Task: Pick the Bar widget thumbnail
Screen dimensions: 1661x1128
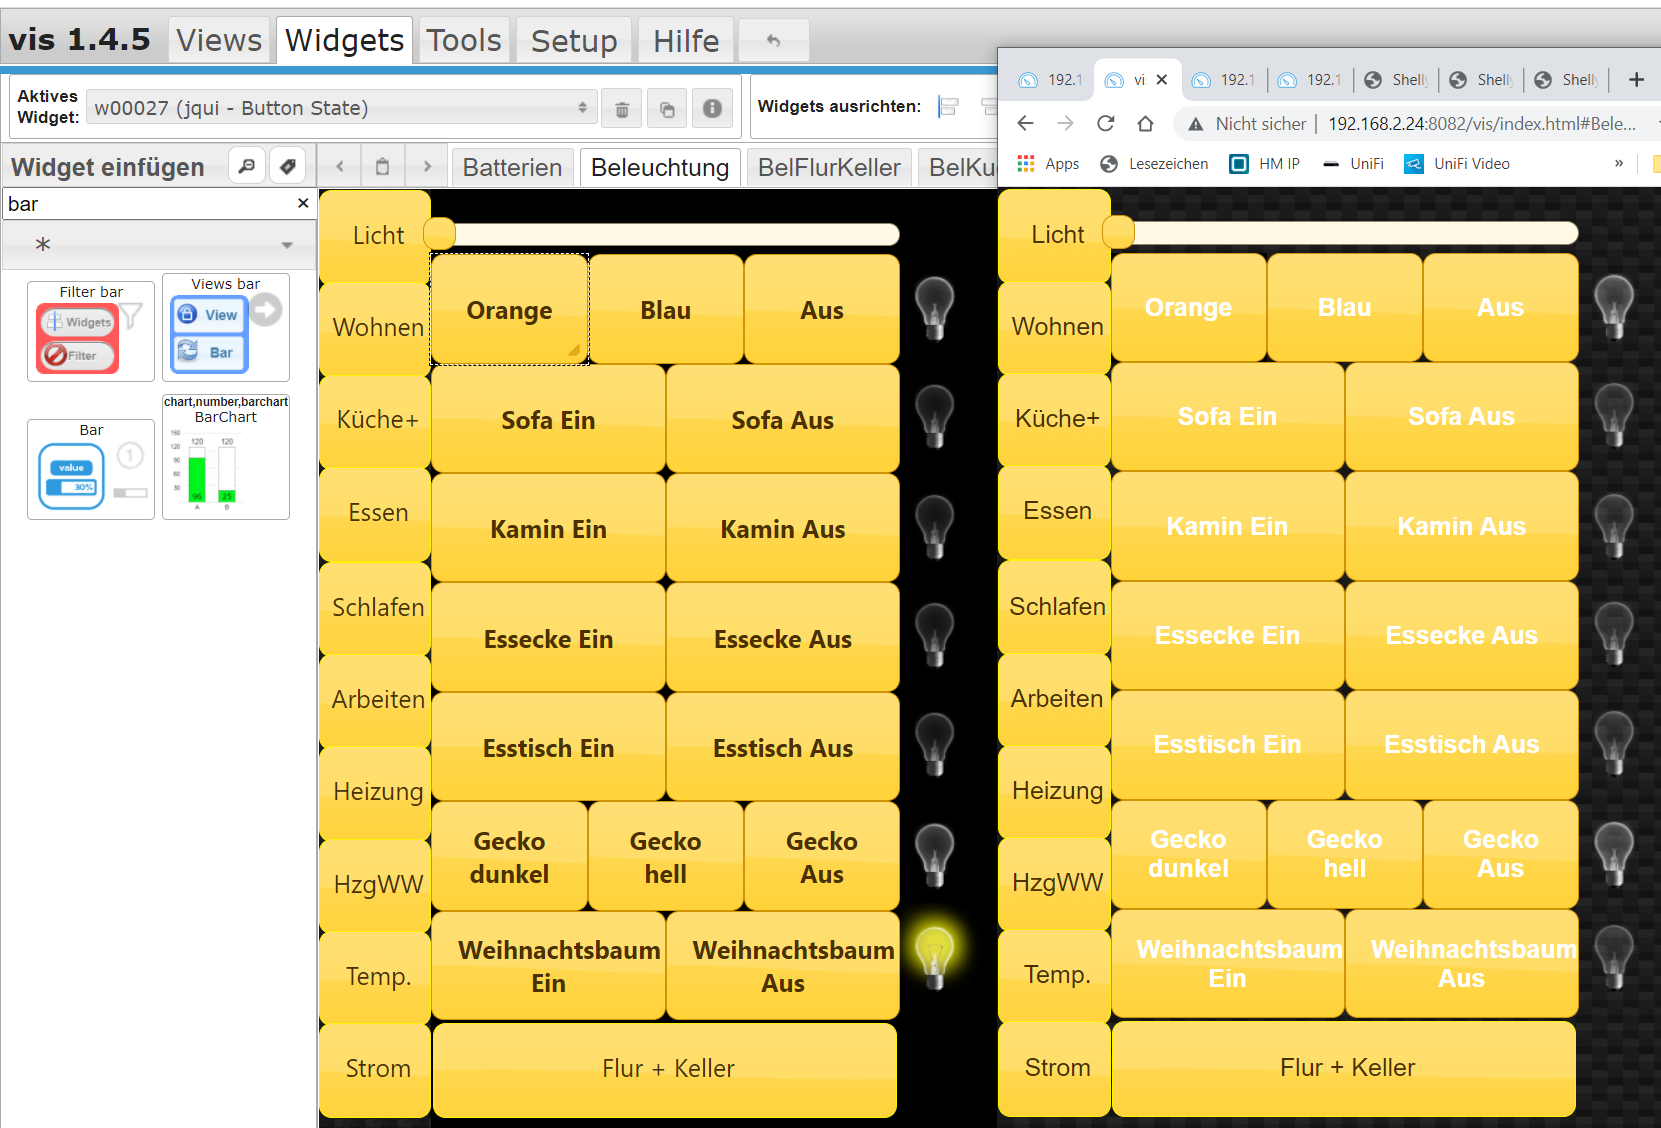Action: (91, 469)
